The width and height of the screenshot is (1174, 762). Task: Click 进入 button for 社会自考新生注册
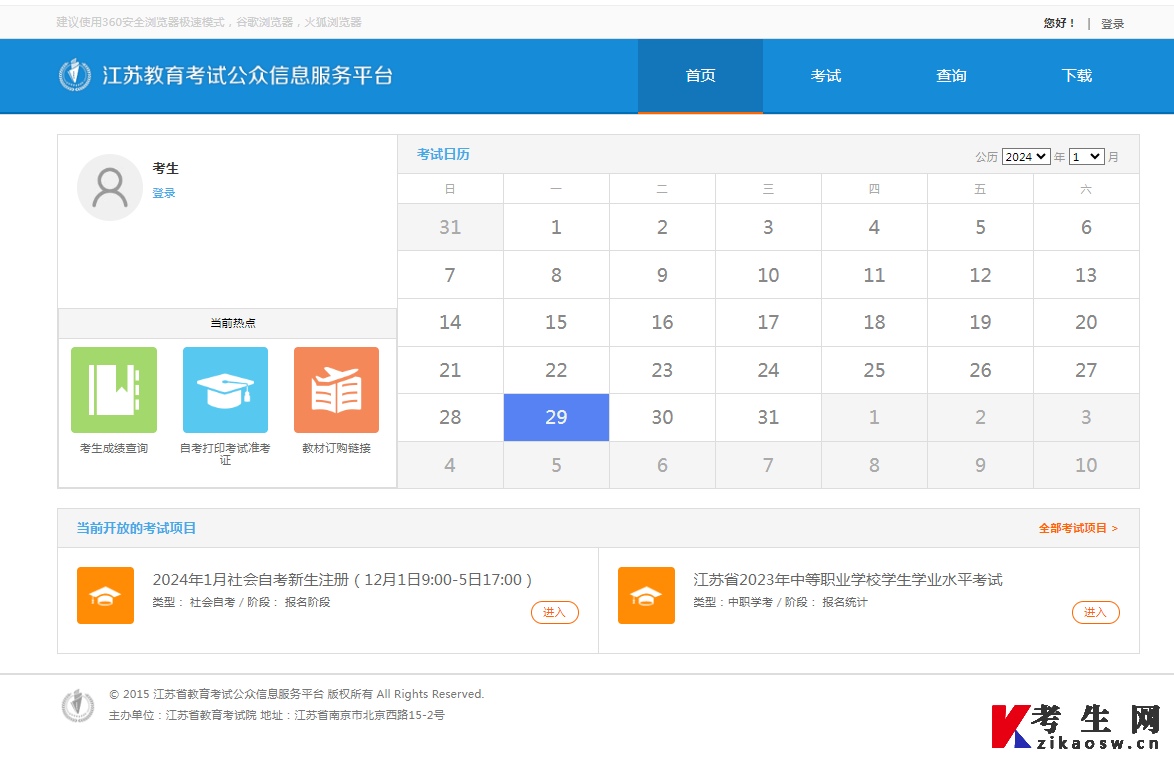coord(555,612)
